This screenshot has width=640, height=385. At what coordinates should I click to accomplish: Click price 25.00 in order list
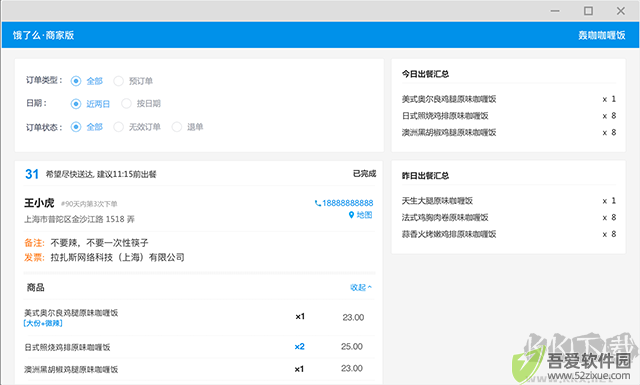point(352,347)
